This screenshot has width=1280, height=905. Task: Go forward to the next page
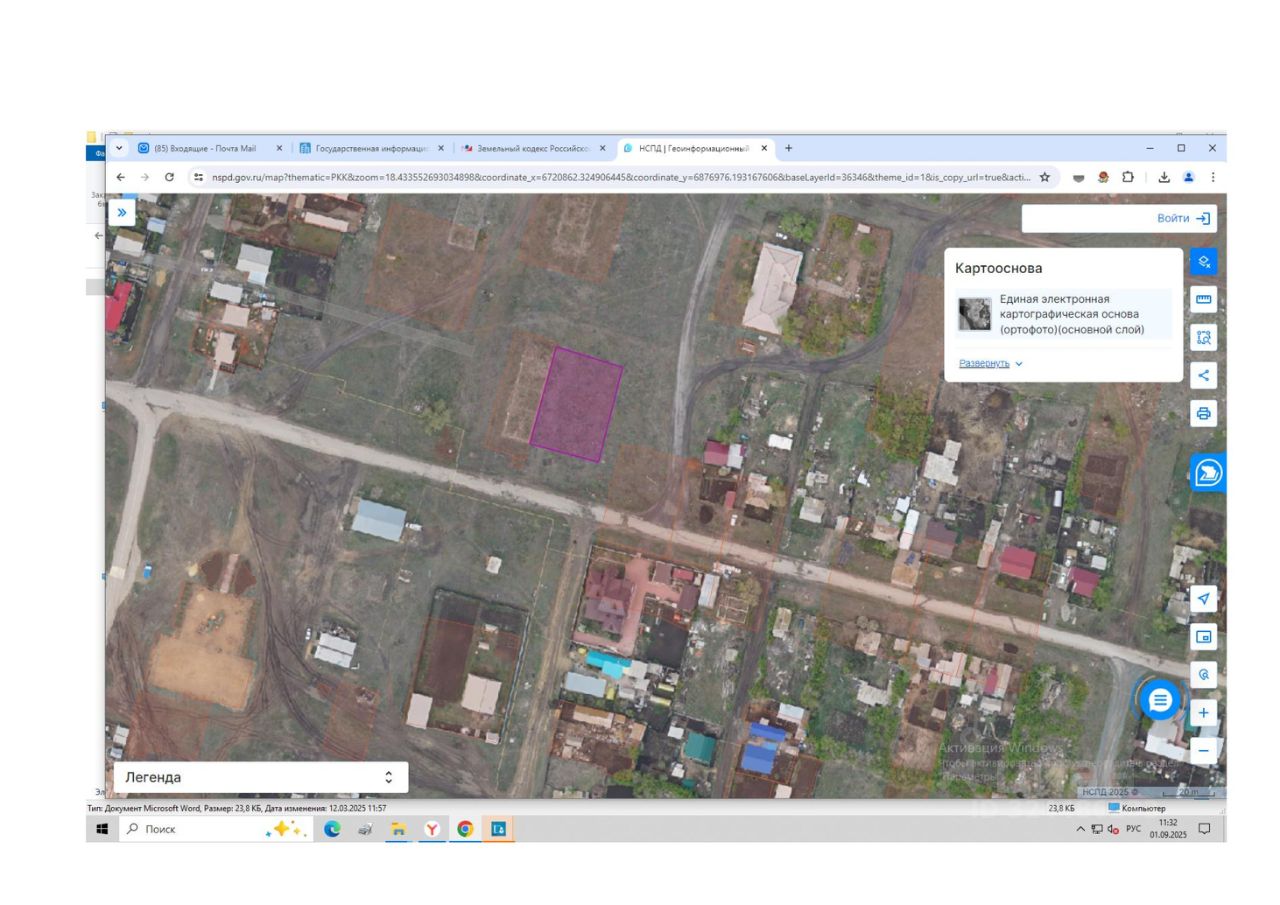145,177
